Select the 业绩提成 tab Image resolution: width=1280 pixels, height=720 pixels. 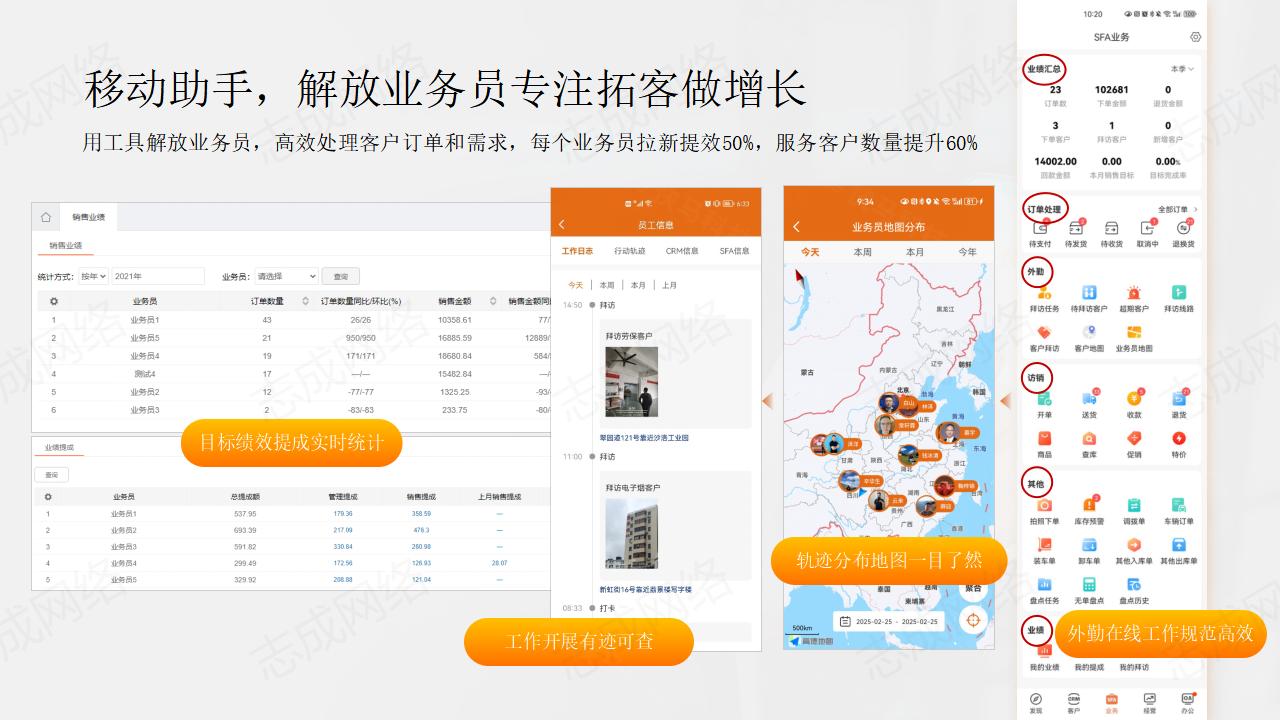(x=59, y=447)
